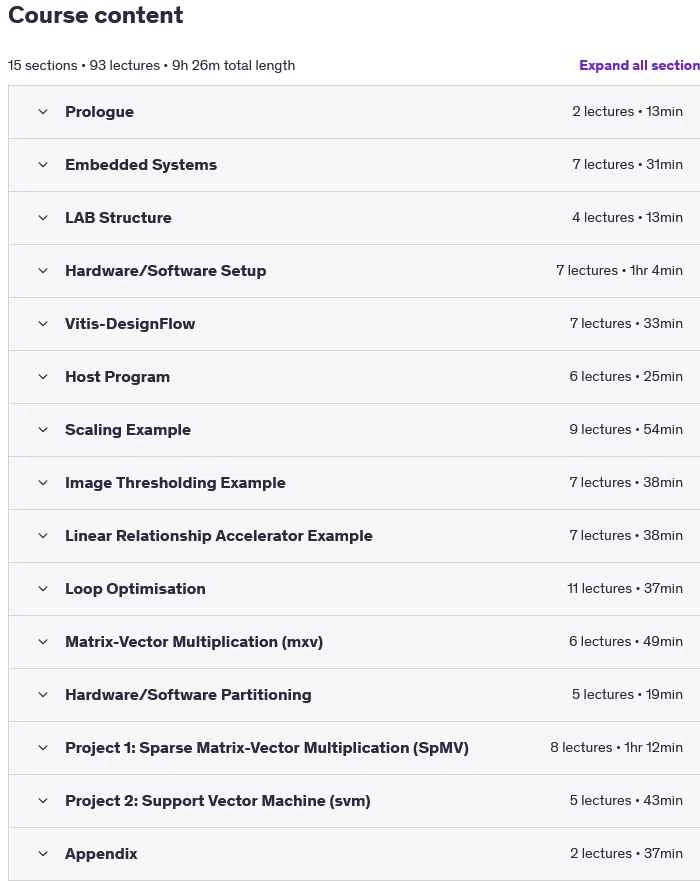The height and width of the screenshot is (881, 700).
Task: Click the '8 lectures • 1hr 12min' text
Action: point(616,747)
